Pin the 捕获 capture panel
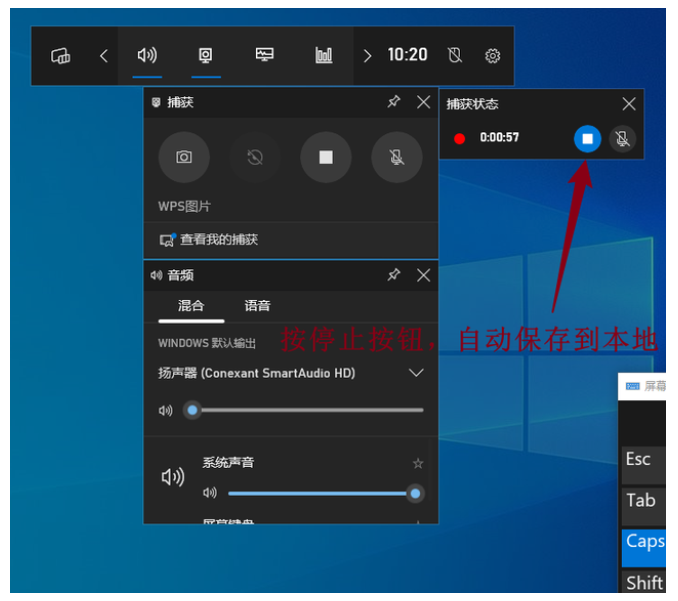 [394, 102]
